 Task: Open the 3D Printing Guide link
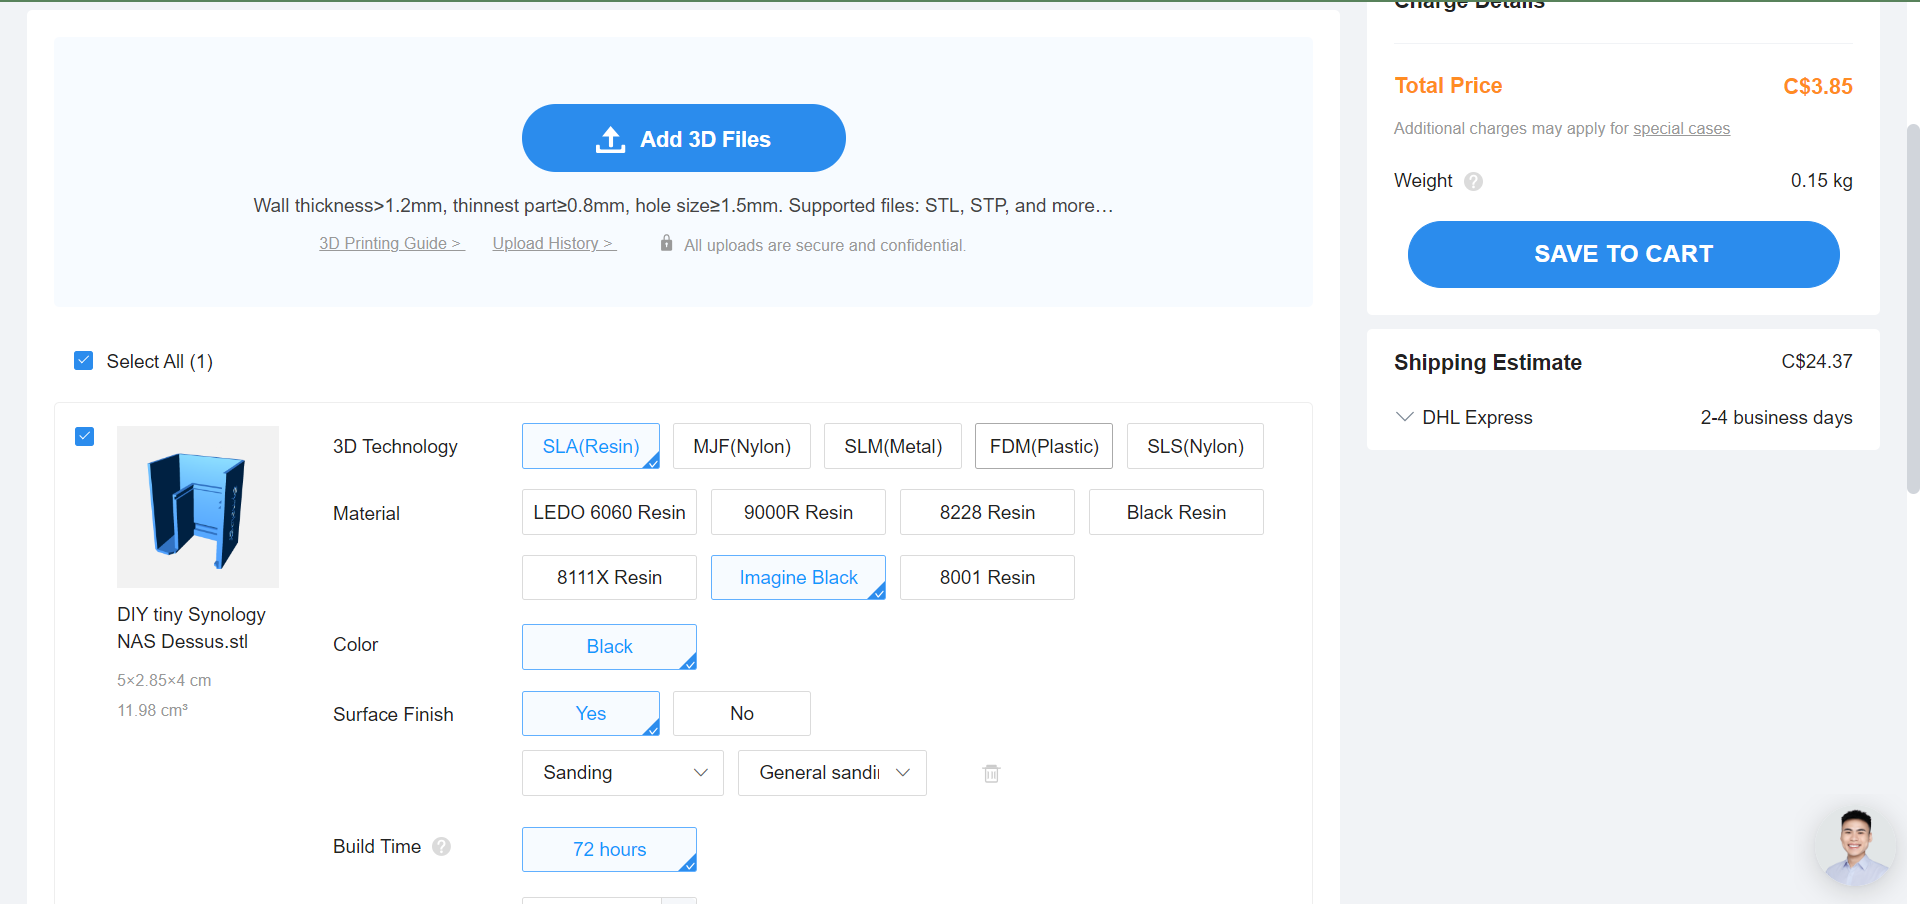pyautogui.click(x=391, y=243)
